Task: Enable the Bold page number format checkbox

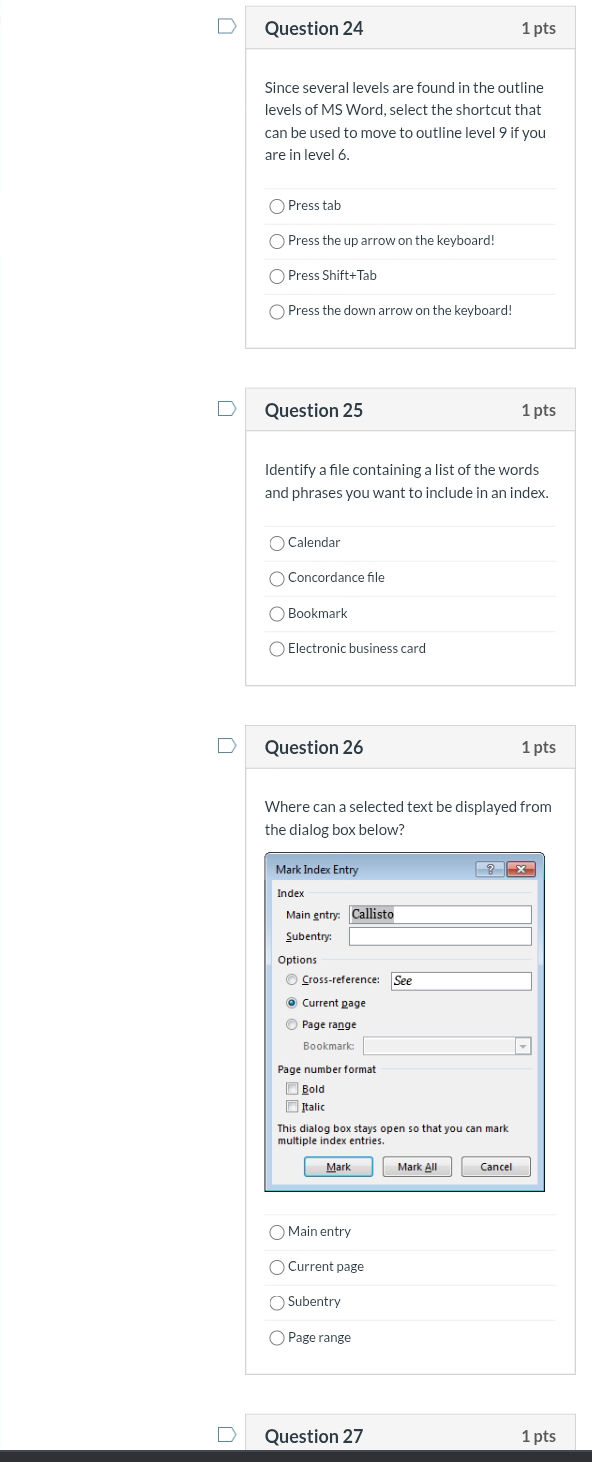Action: [294, 1088]
